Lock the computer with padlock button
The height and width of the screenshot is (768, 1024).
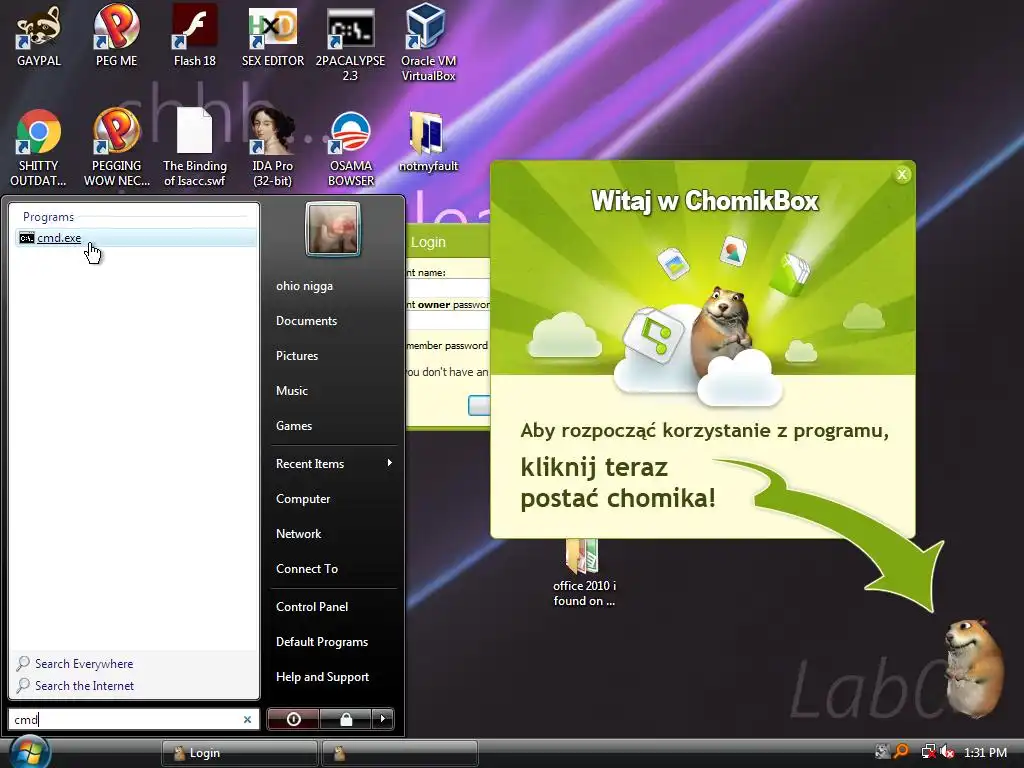coord(345,719)
